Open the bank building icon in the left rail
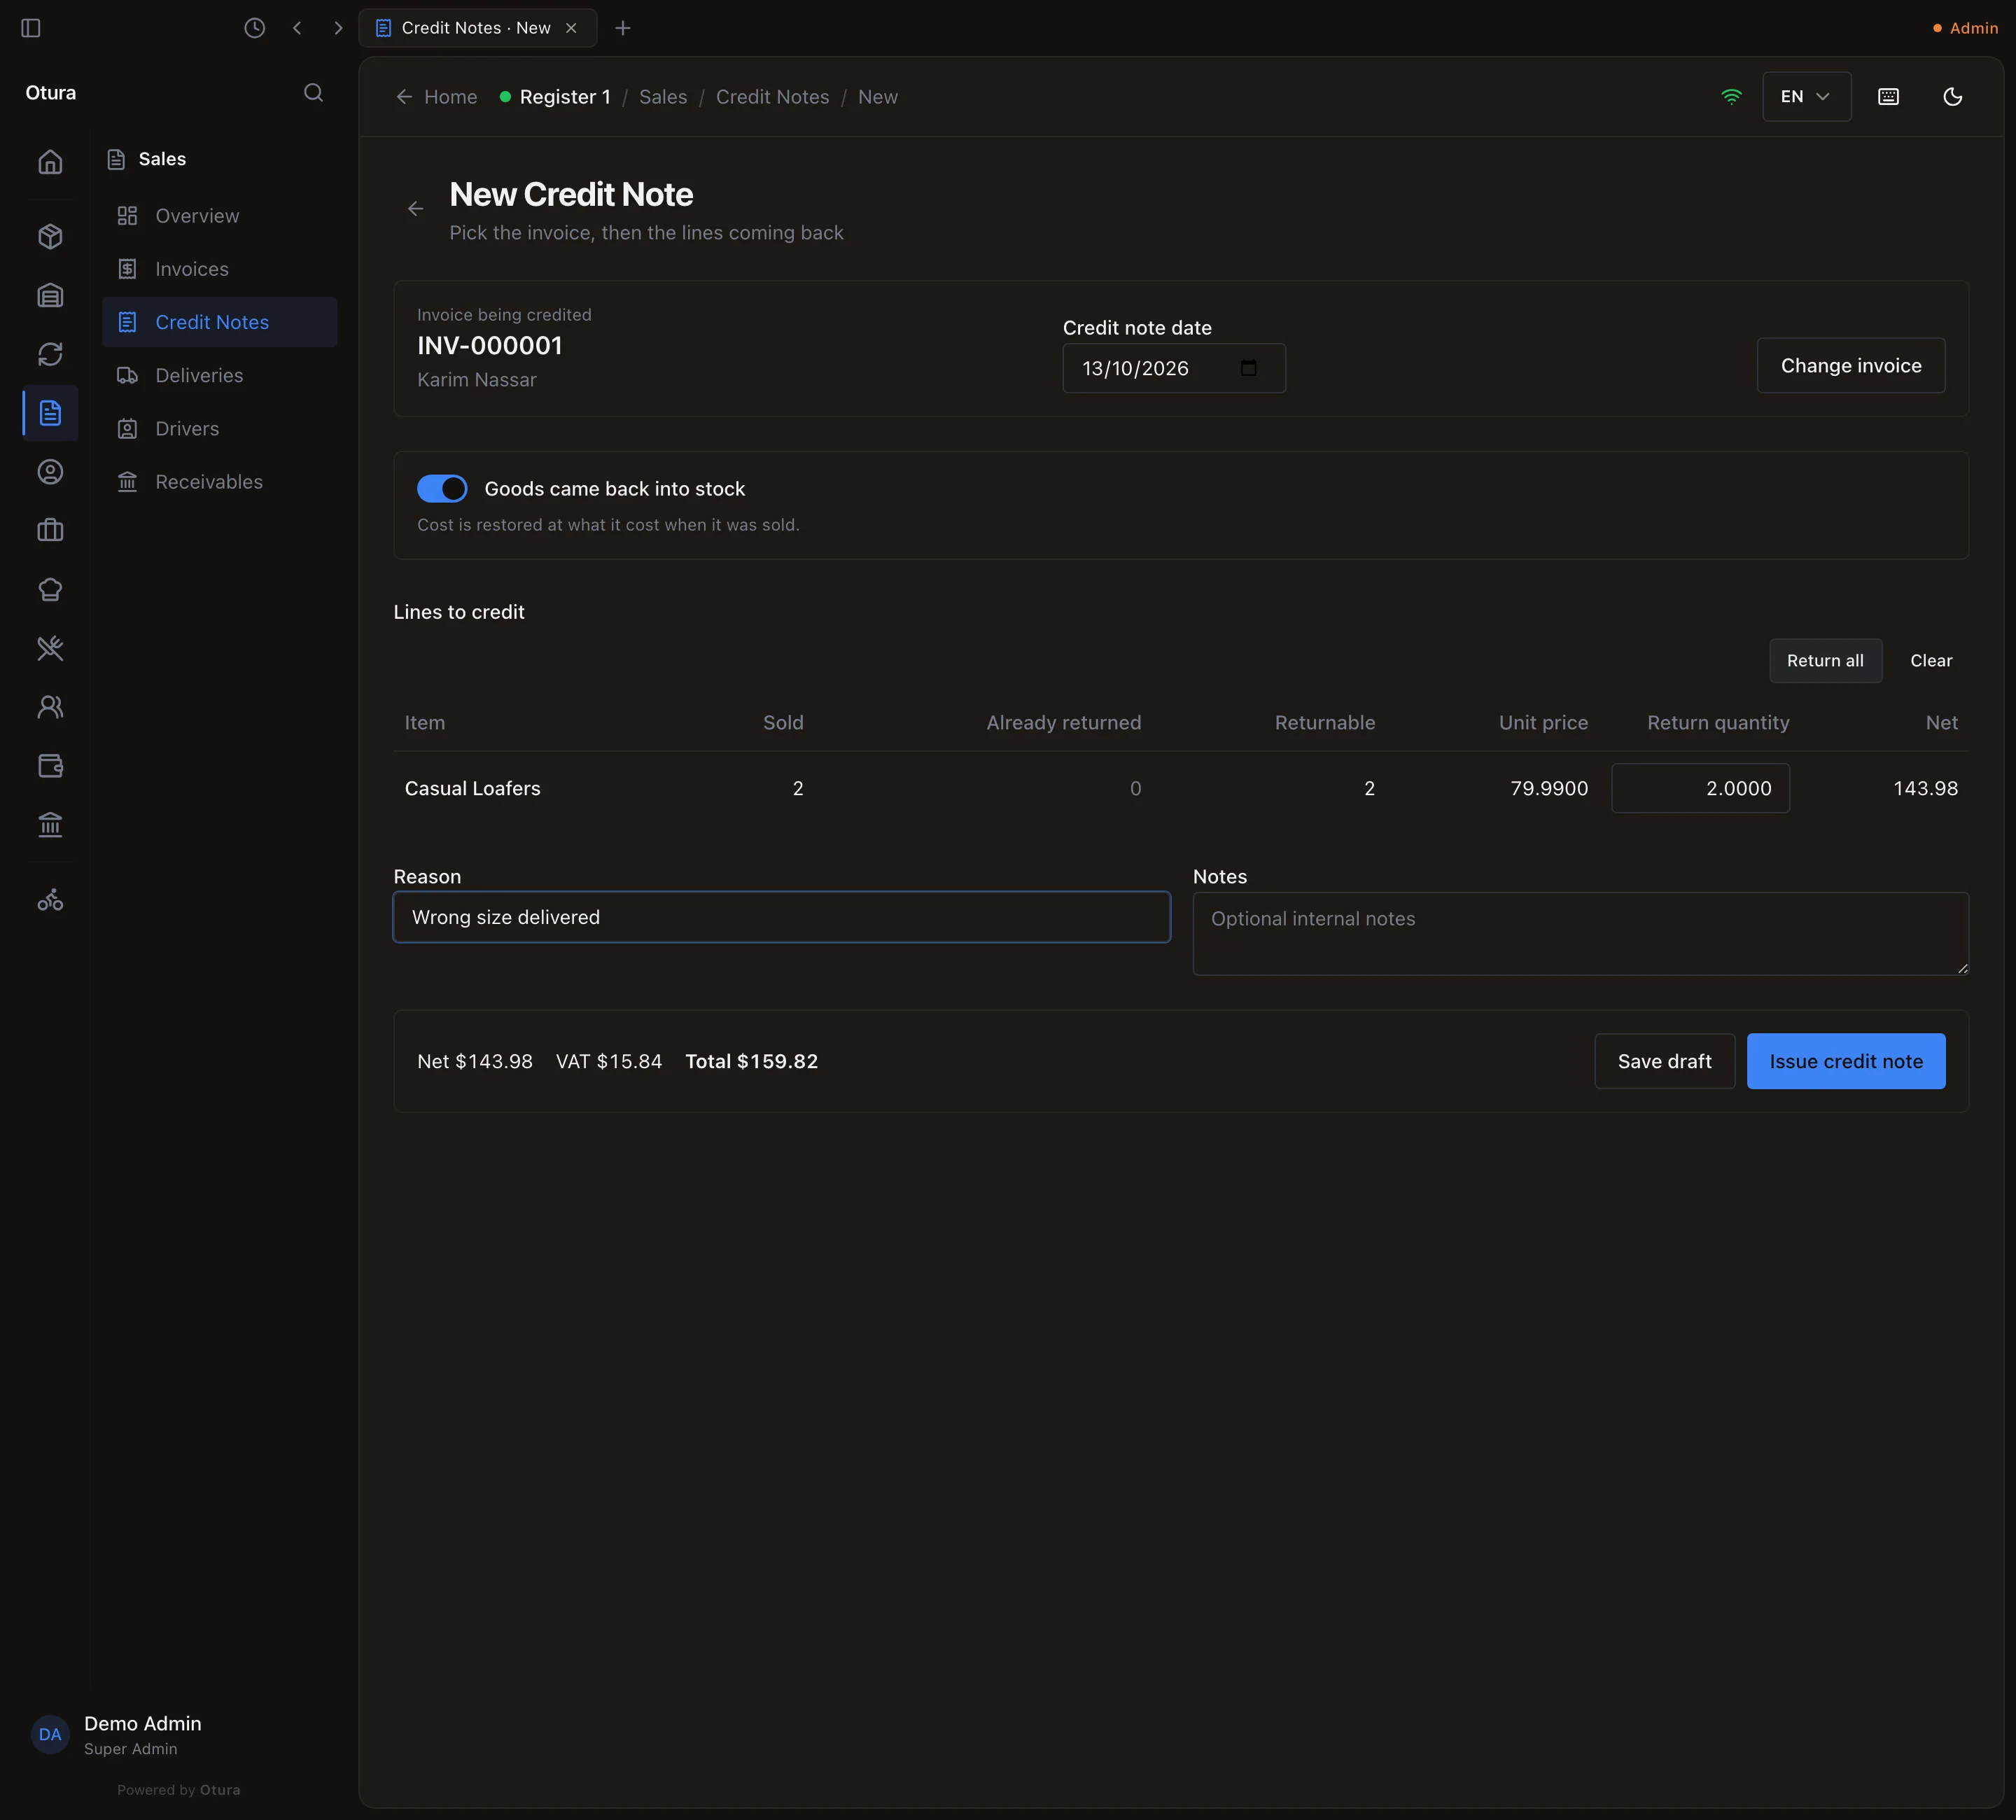 [x=50, y=825]
